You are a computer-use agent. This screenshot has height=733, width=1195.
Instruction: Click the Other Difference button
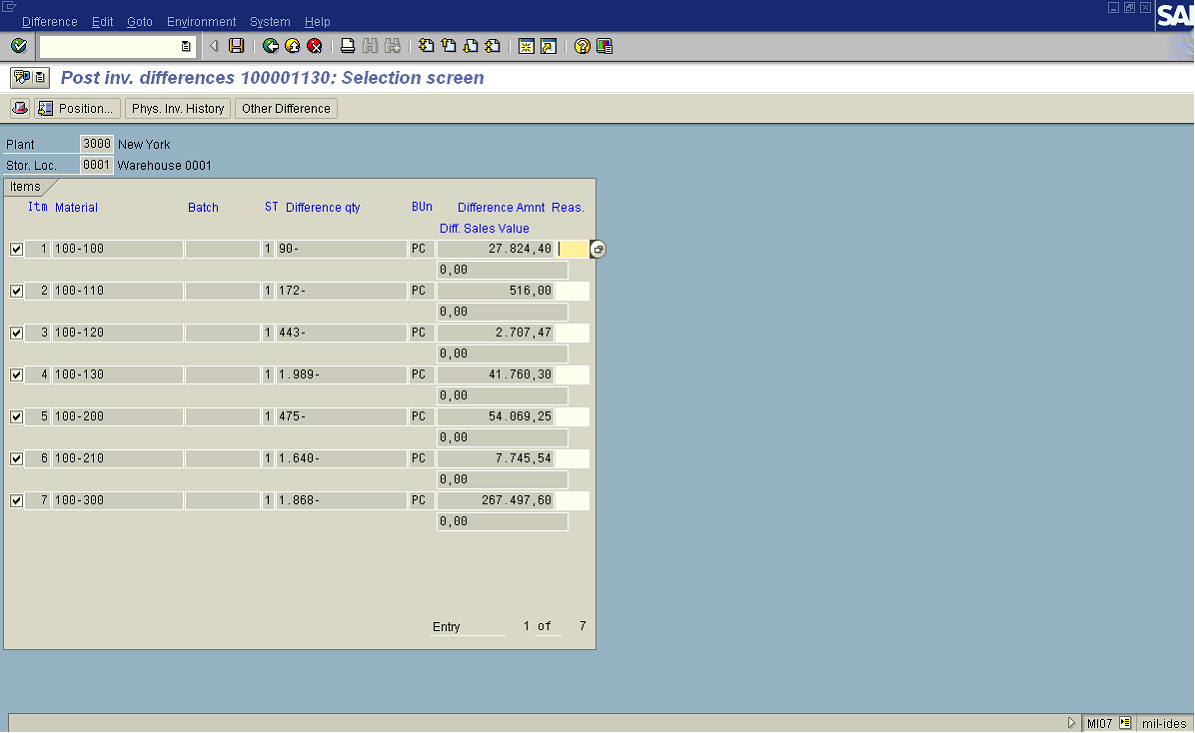286,108
